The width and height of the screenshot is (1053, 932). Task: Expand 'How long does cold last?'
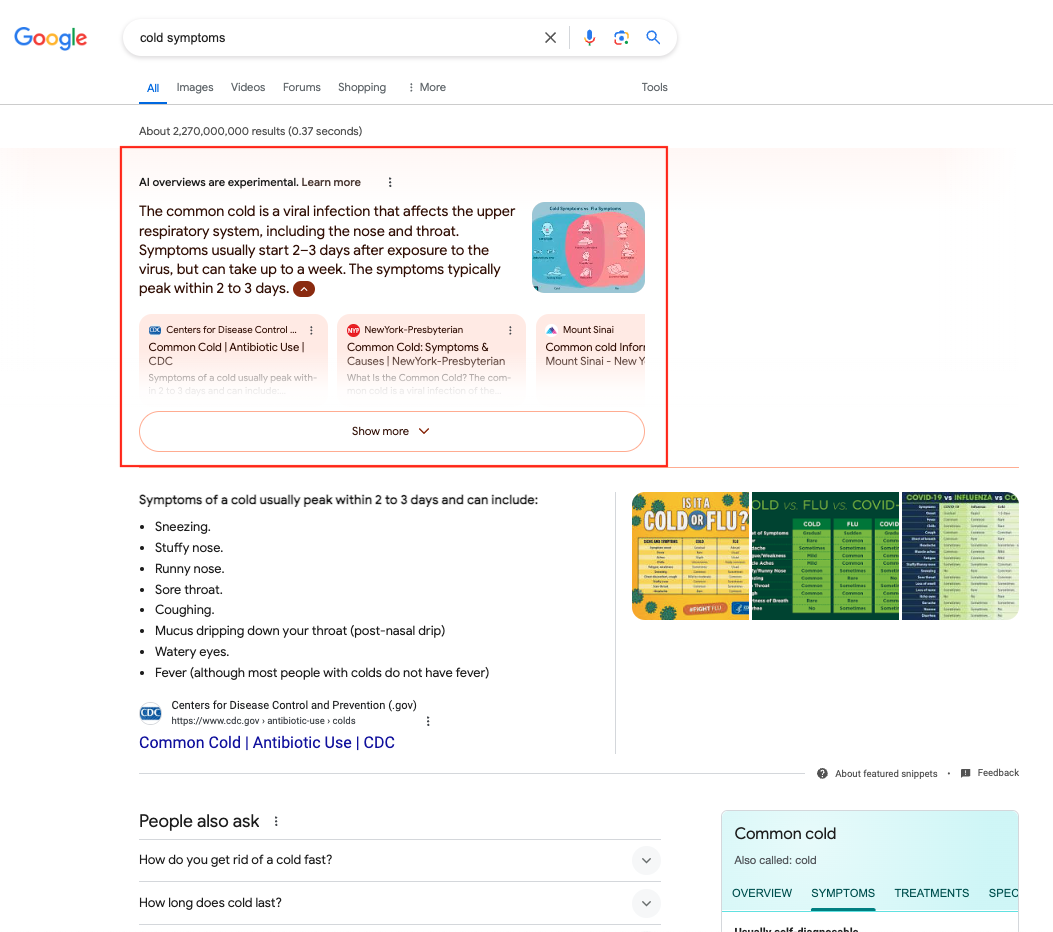click(x=646, y=903)
